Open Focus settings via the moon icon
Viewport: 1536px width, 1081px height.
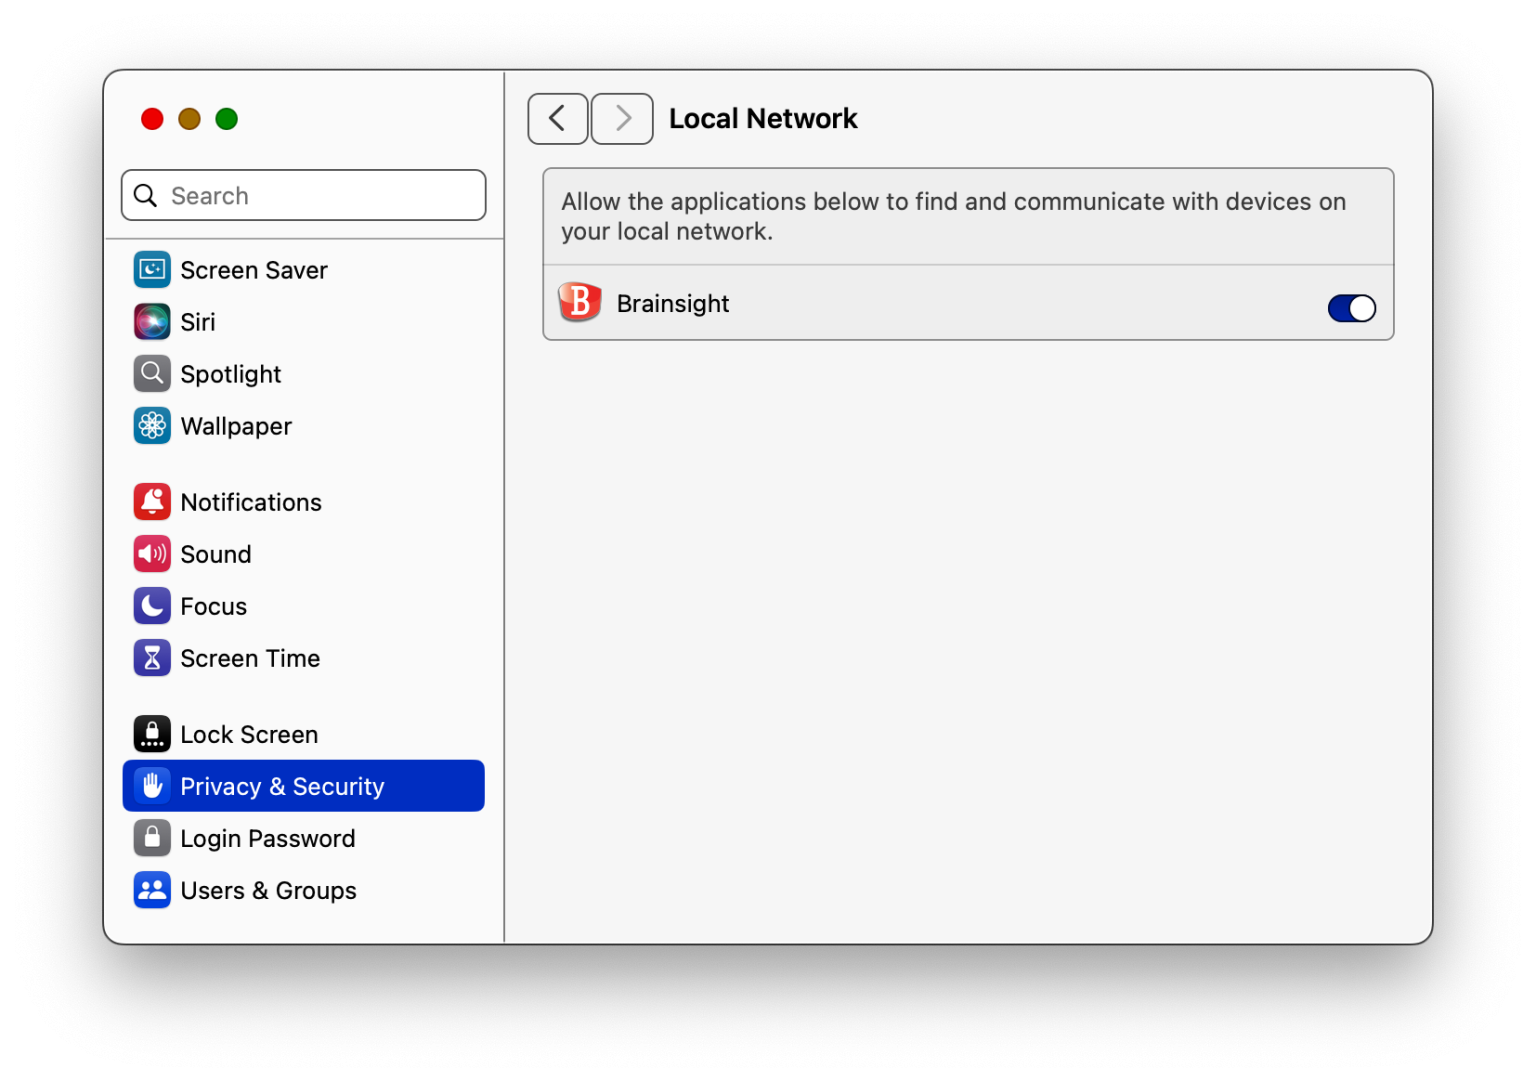(151, 605)
